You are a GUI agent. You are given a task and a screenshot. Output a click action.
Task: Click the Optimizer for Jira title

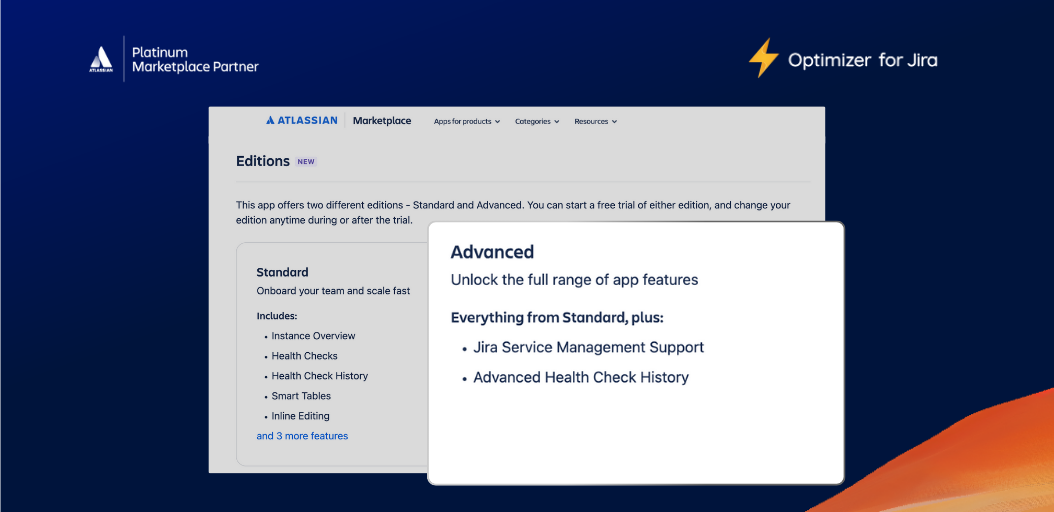click(x=862, y=60)
